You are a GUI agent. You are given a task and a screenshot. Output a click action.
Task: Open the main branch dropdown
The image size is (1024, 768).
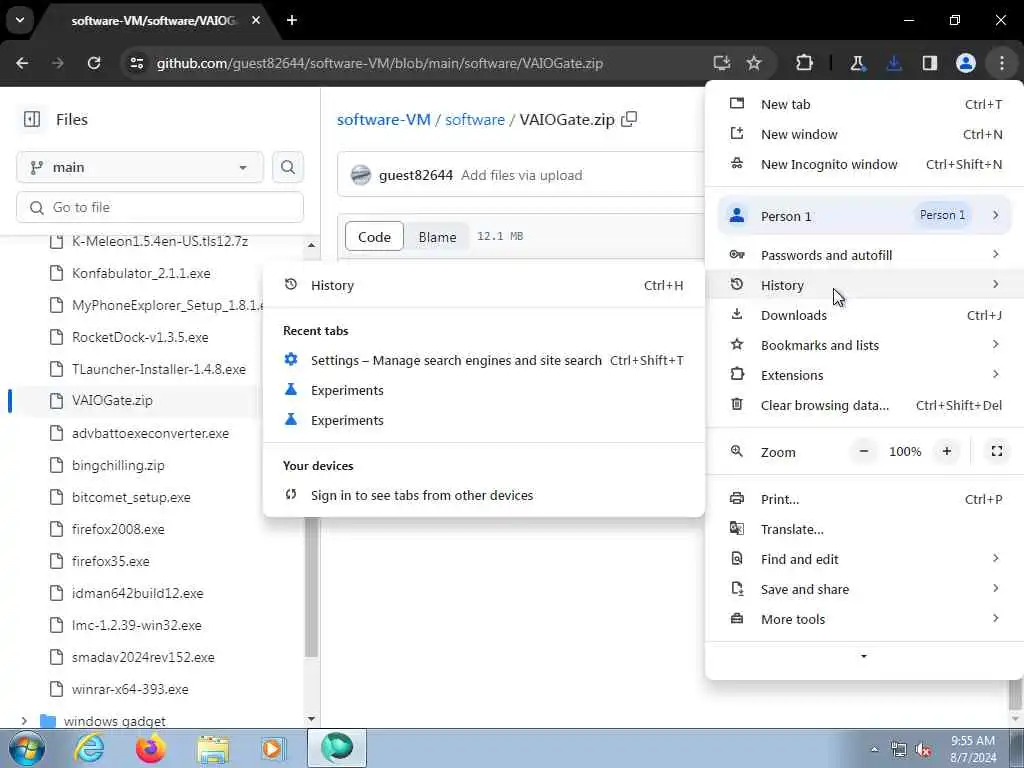click(140, 167)
